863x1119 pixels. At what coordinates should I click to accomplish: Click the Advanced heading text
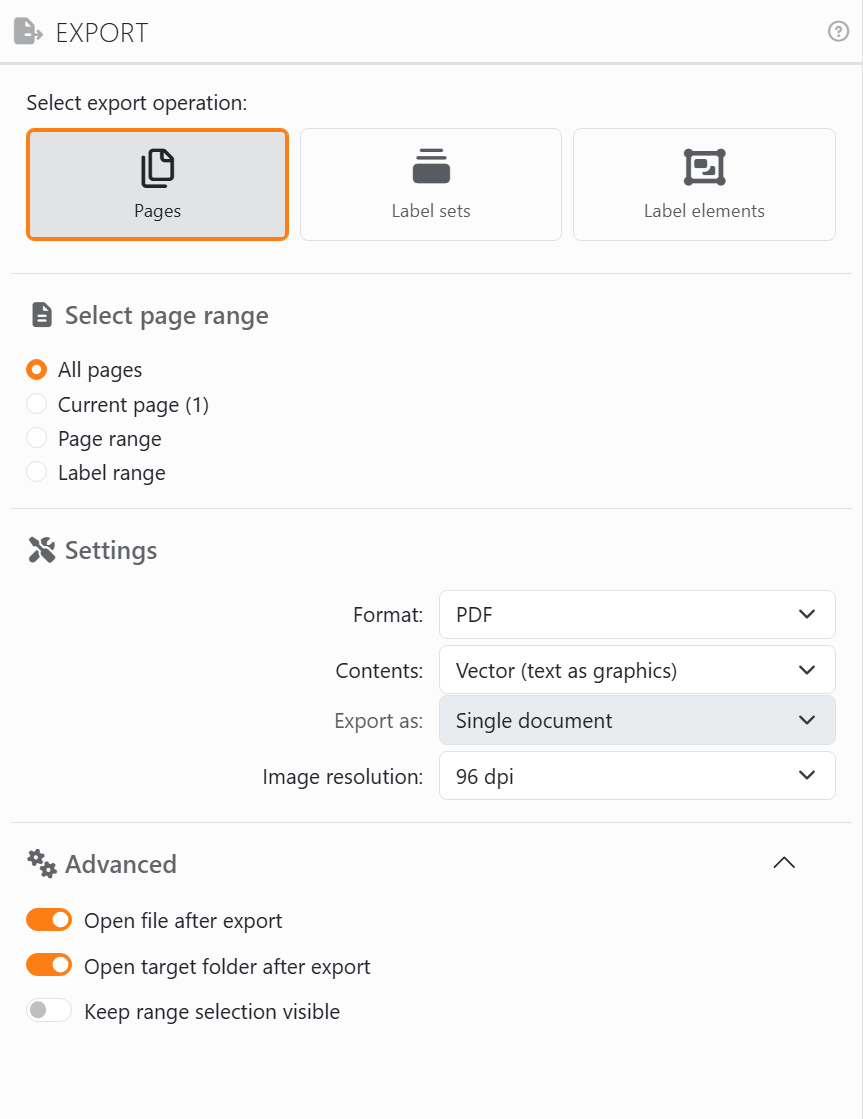(121, 864)
